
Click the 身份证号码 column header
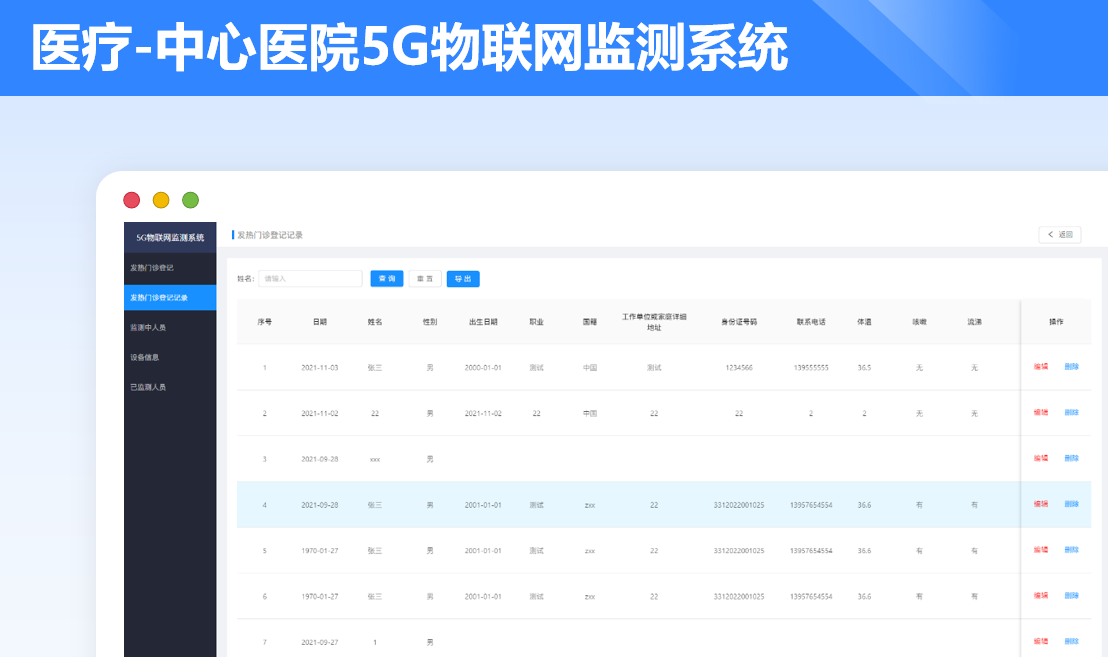739,321
